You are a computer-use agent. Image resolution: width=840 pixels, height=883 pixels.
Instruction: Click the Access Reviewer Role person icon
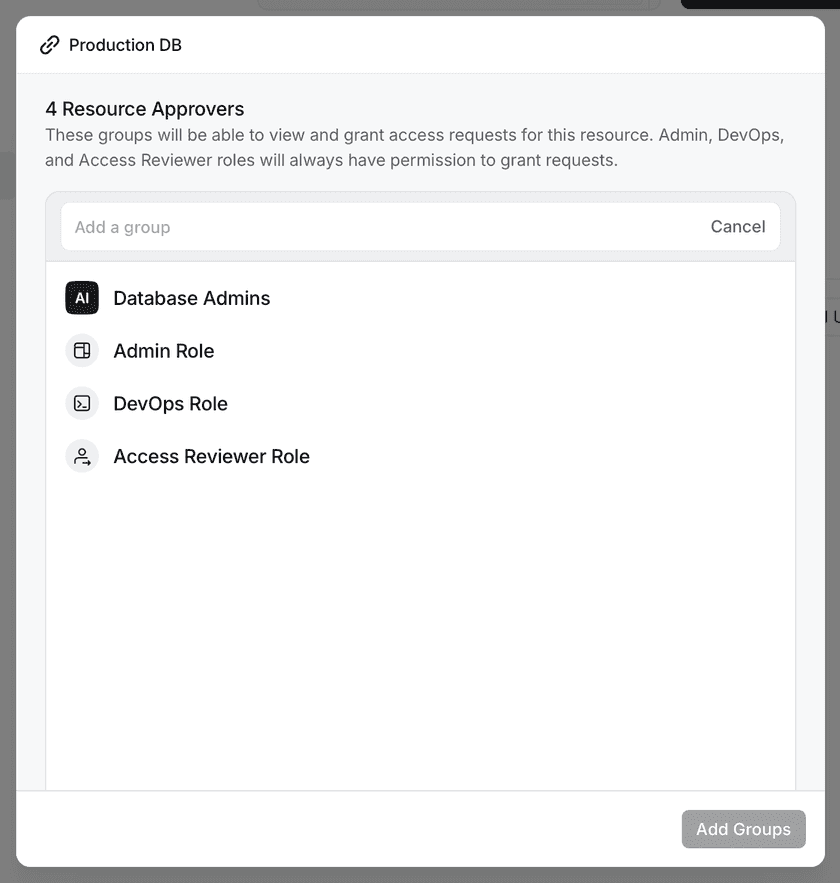tap(82, 457)
